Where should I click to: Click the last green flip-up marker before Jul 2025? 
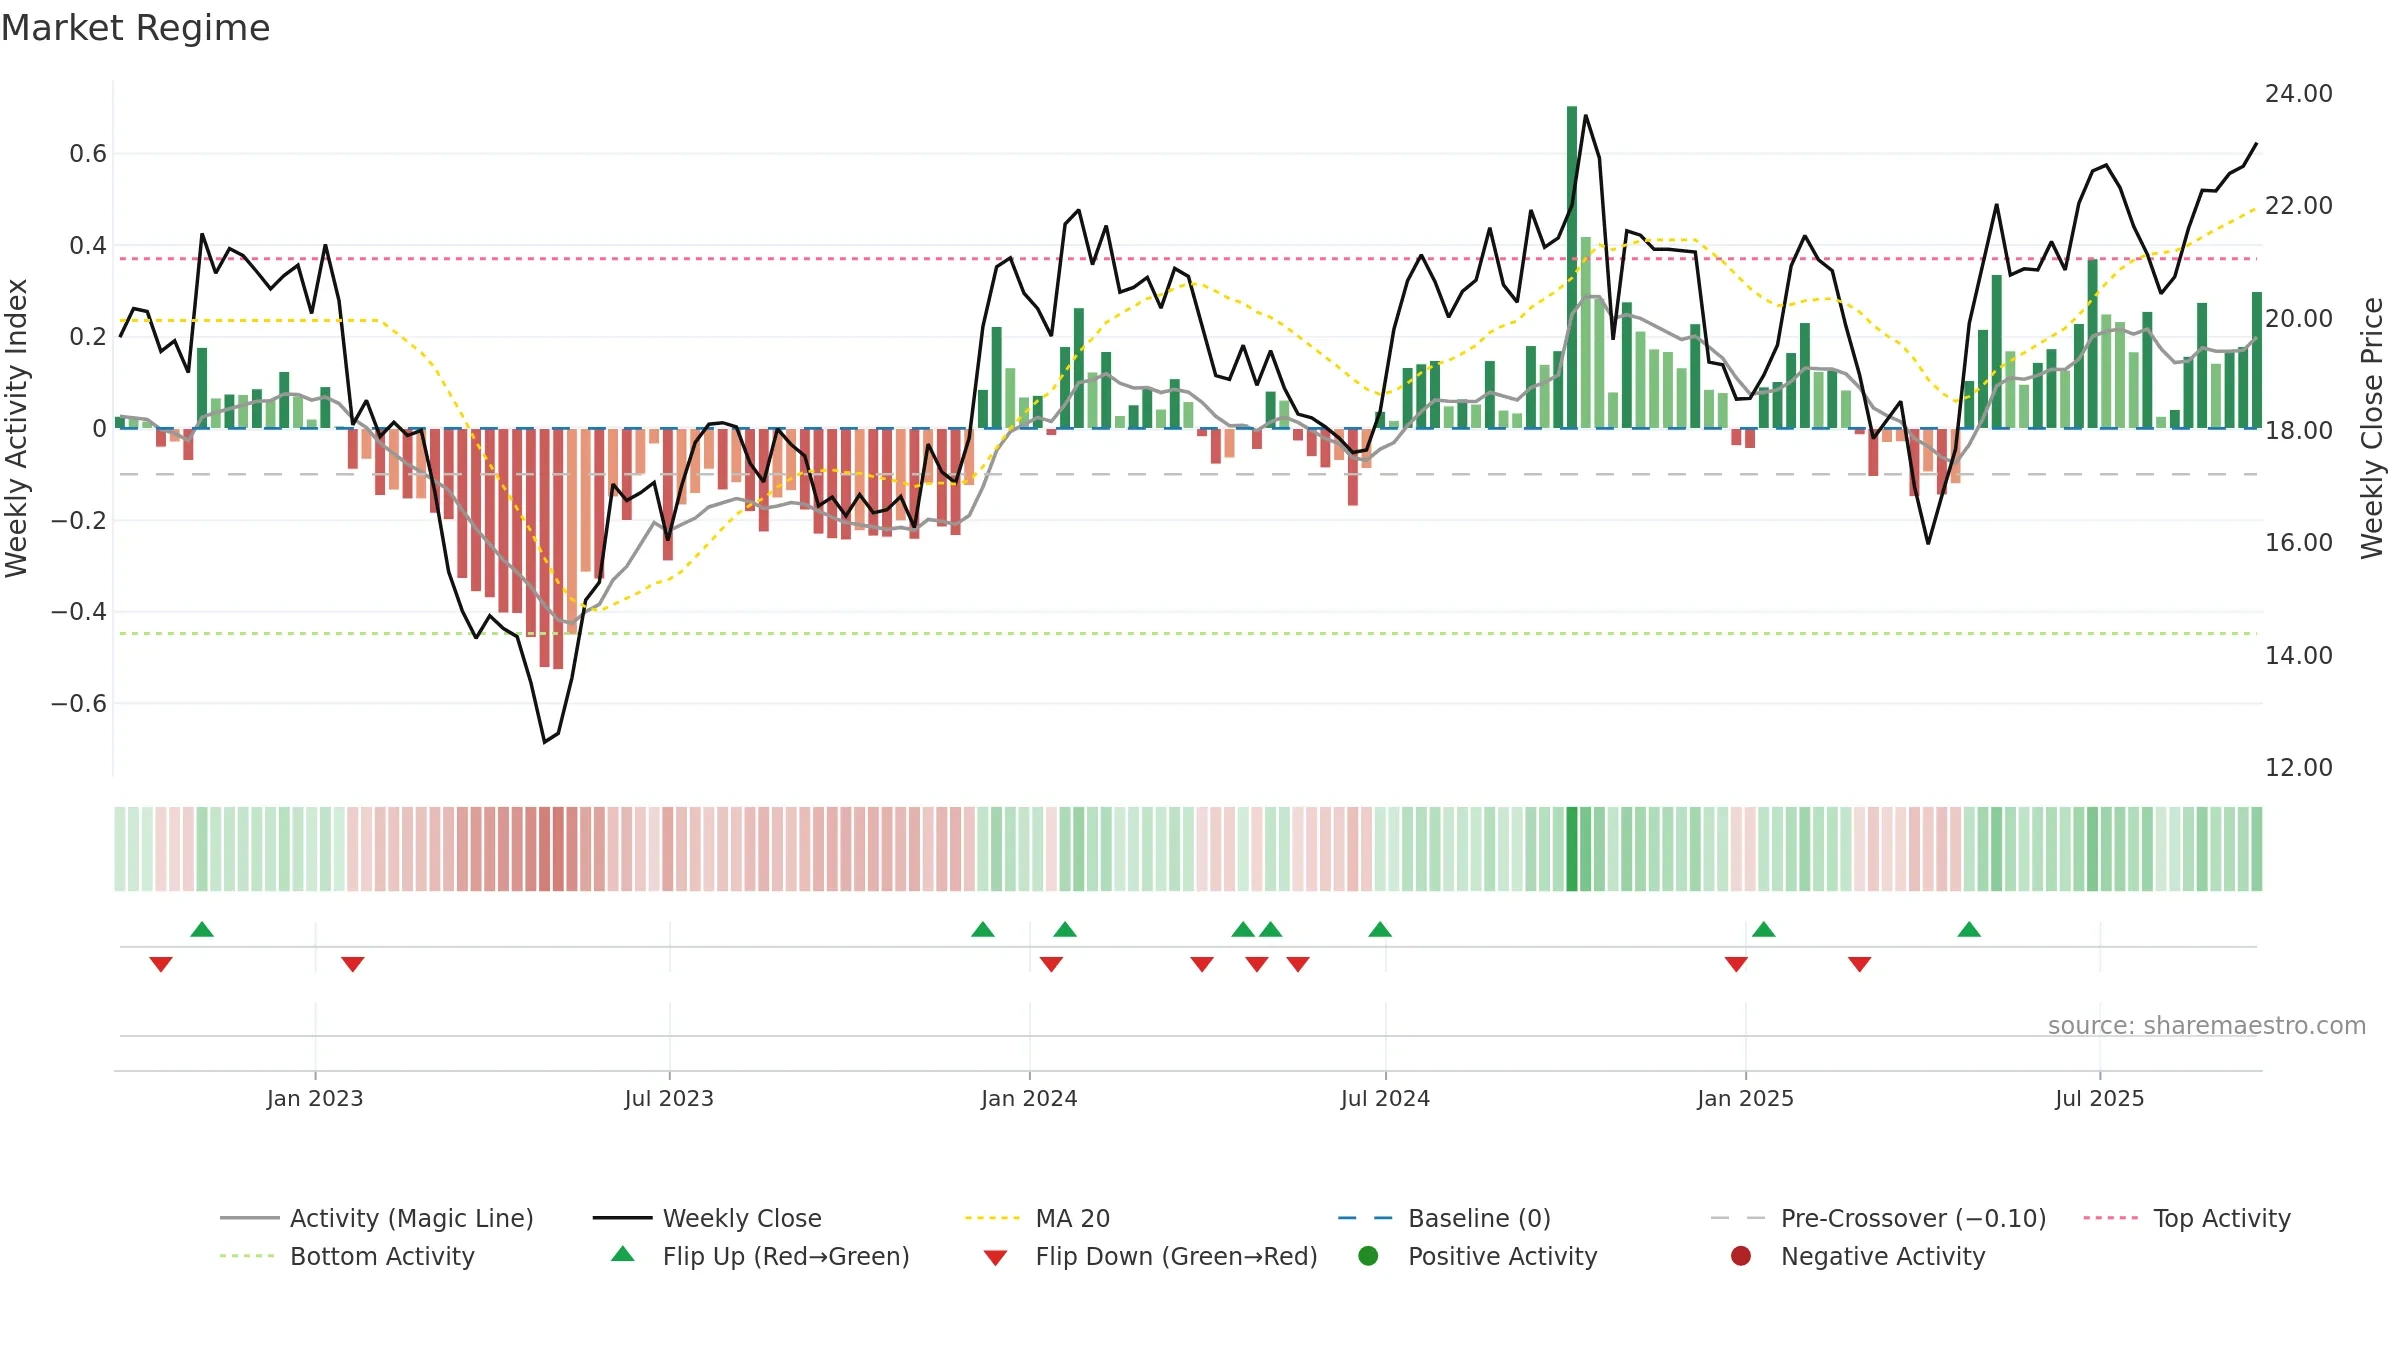1969,929
